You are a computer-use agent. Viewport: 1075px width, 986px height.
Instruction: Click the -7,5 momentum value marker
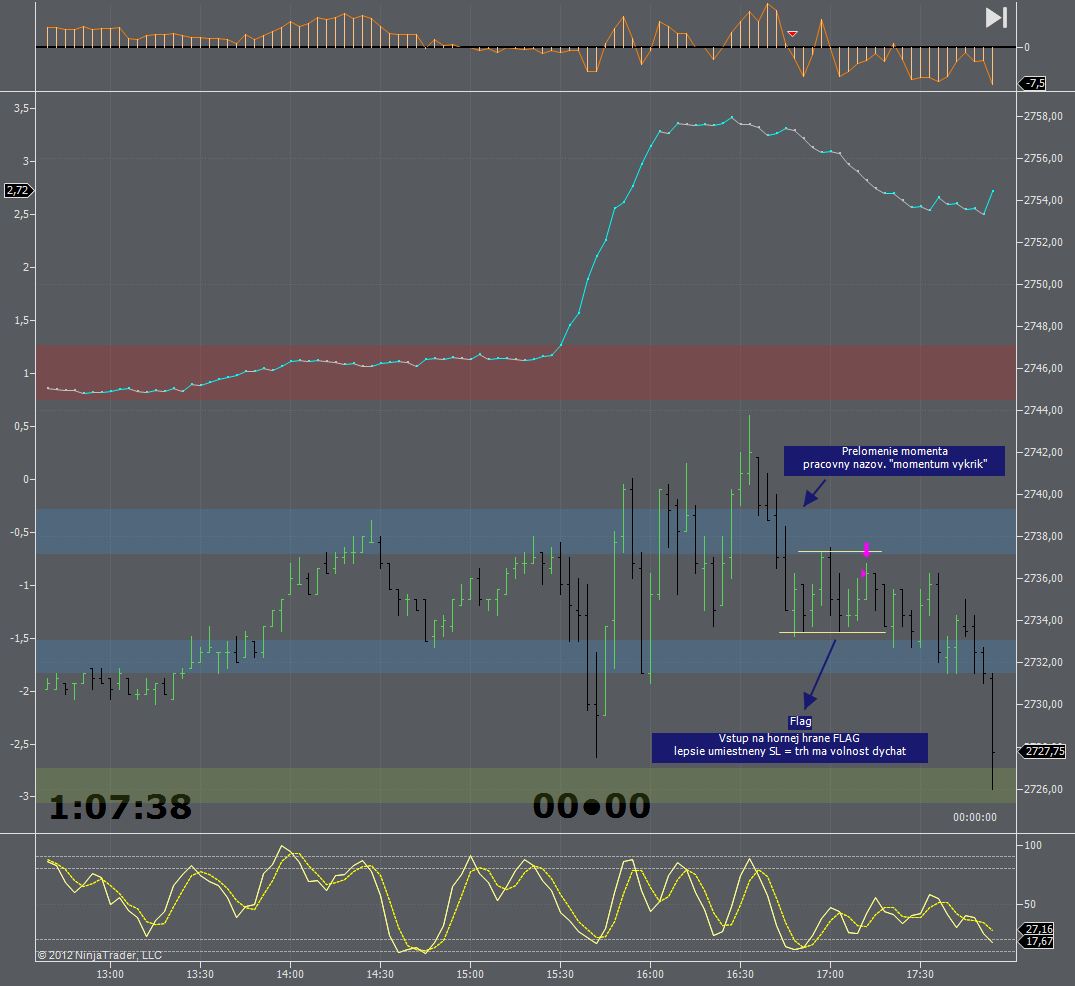point(1034,83)
